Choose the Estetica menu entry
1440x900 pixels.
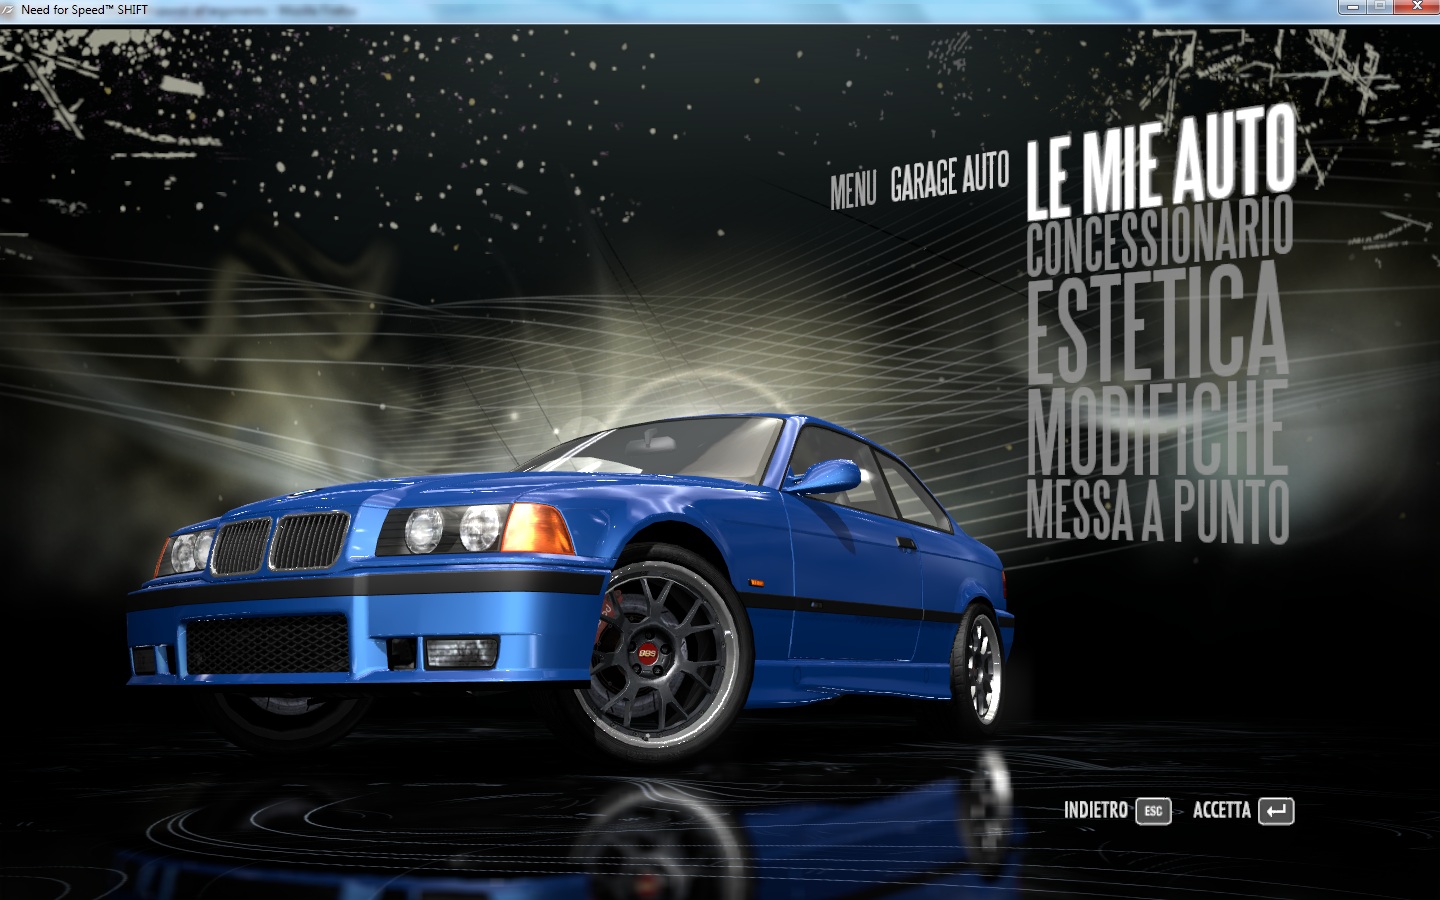1157,320
